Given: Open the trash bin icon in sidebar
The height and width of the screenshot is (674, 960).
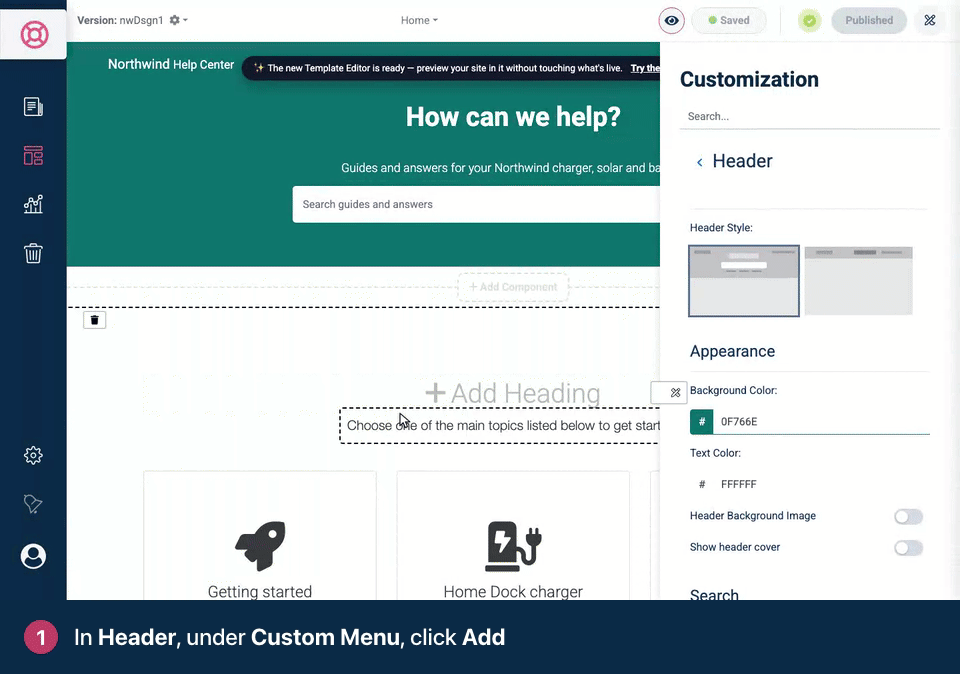Looking at the screenshot, I should coord(33,253).
